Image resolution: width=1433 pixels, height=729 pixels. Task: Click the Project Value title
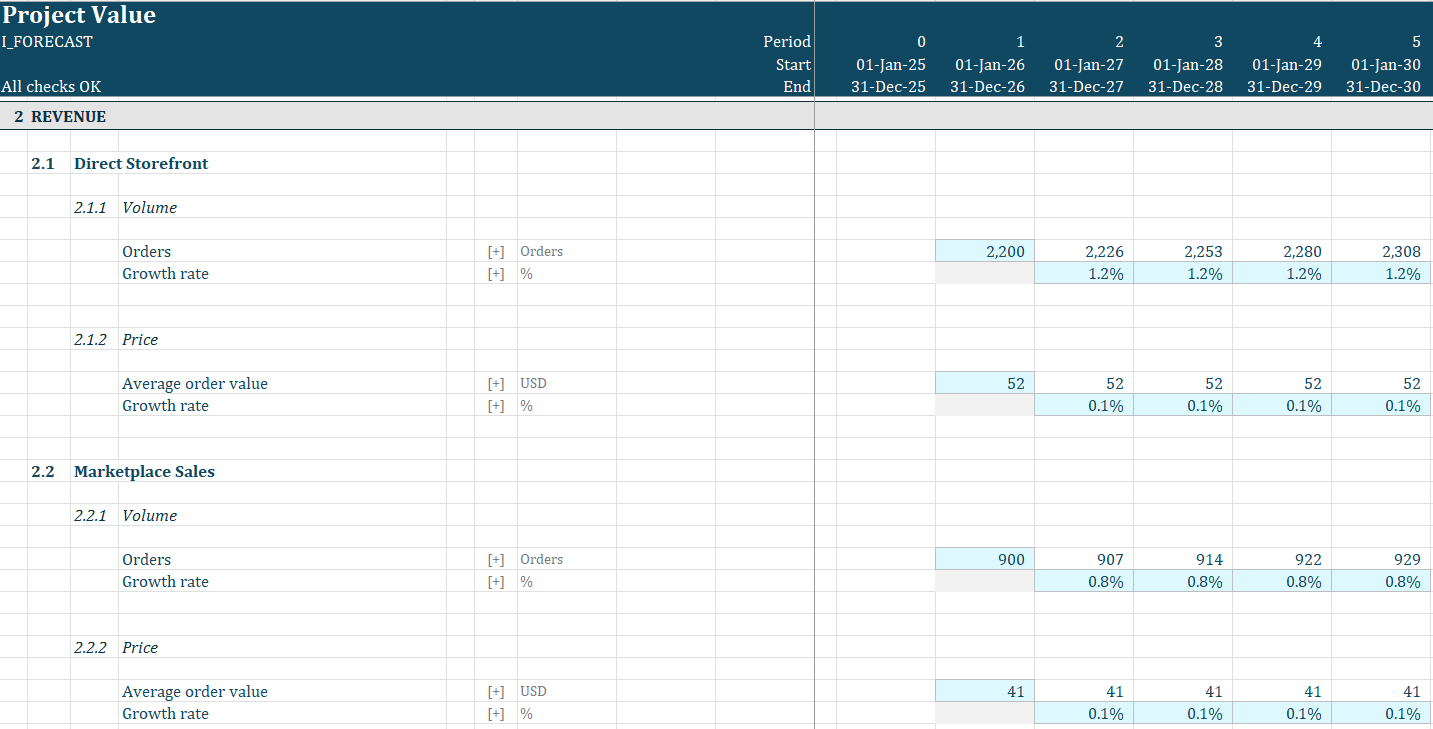(79, 15)
